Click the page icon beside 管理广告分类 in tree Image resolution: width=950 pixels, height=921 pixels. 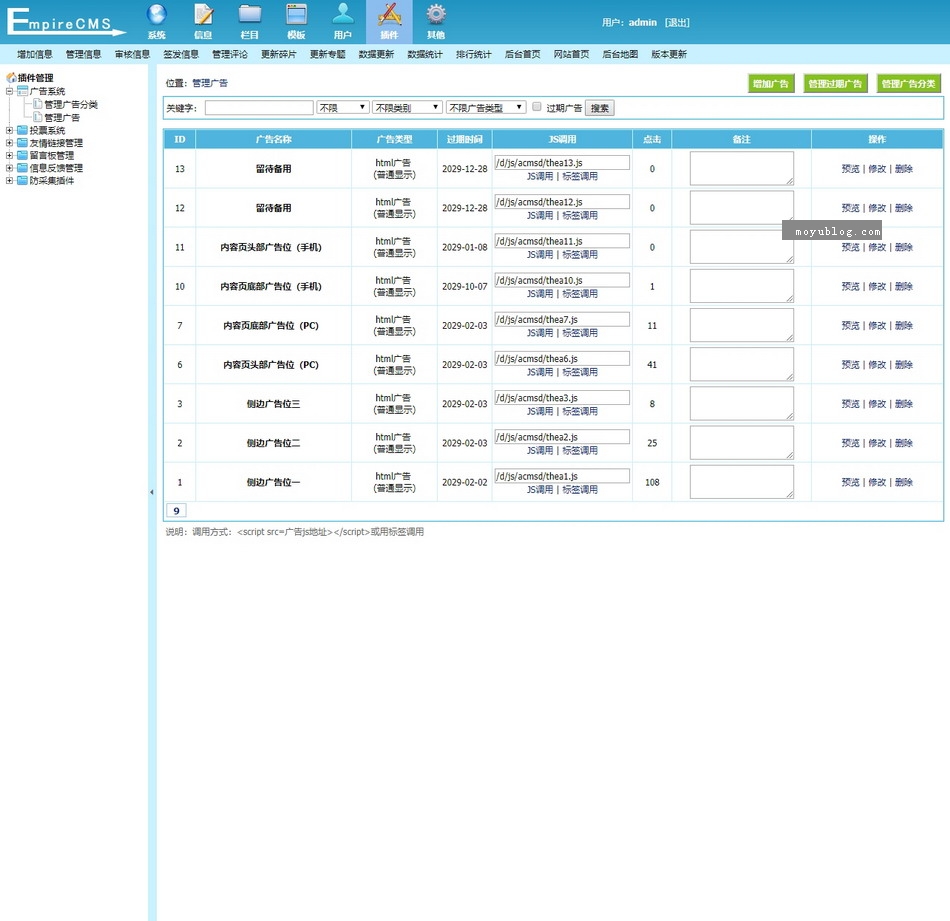click(38, 104)
